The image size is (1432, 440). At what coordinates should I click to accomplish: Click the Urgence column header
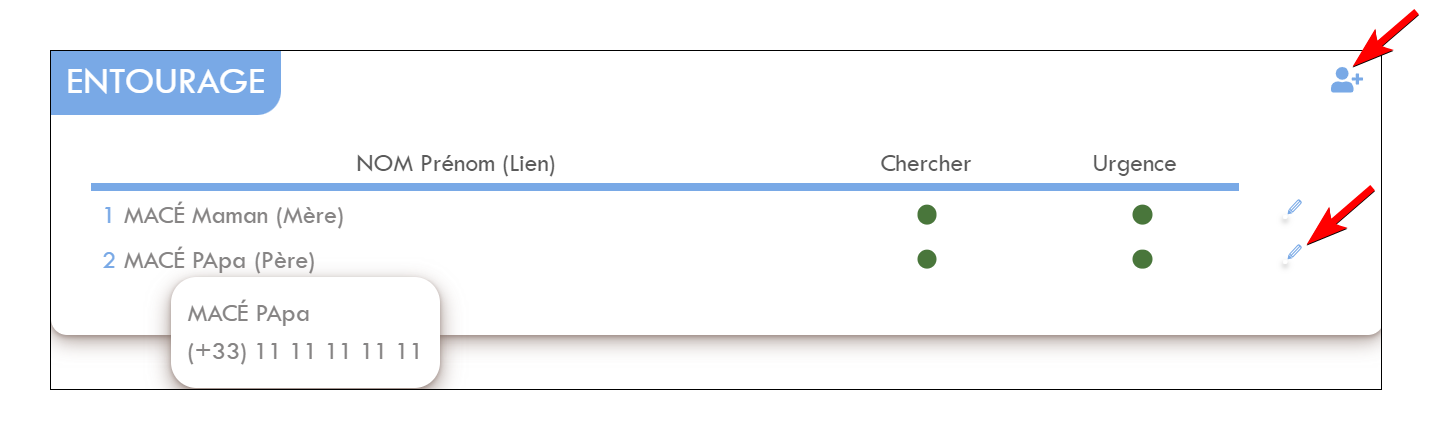[1135, 163]
